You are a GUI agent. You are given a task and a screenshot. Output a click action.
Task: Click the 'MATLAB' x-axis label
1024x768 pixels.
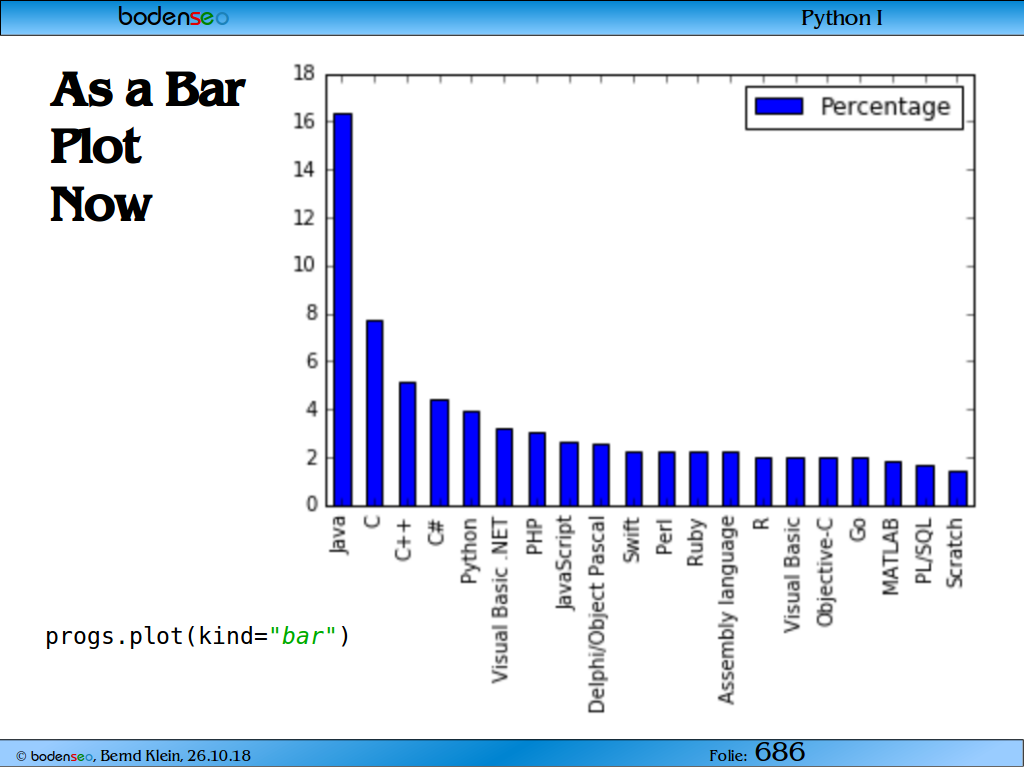click(x=890, y=557)
